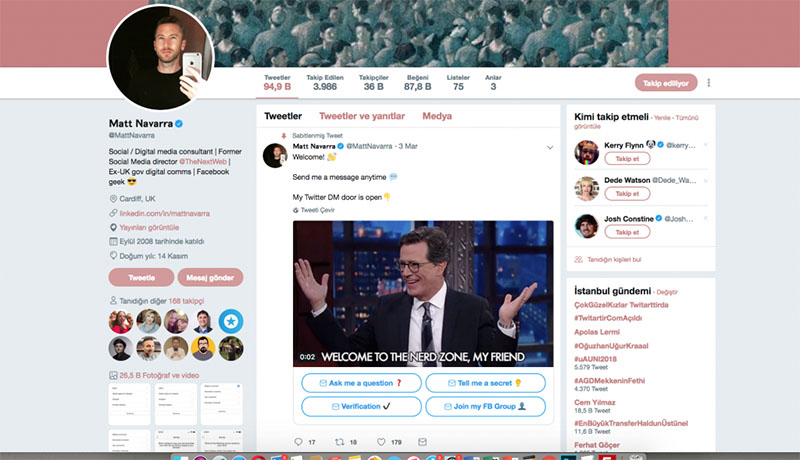Click the Tweeti Çevir globe icon

[295, 210]
